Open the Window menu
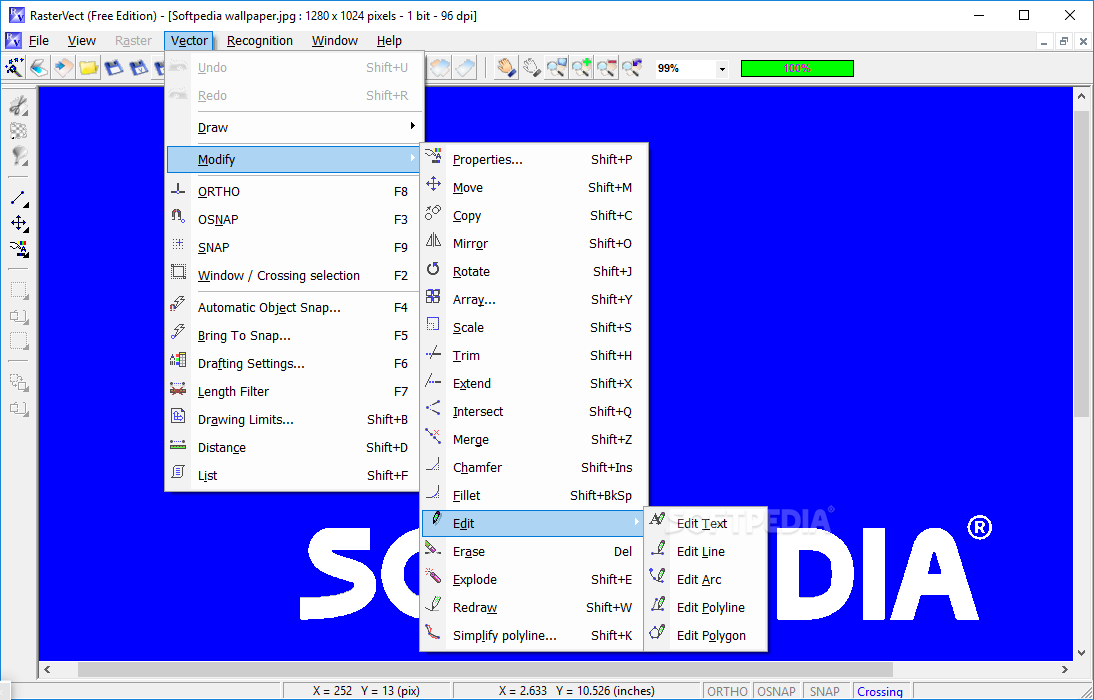Viewport: 1094px width, 700px height. tap(335, 40)
